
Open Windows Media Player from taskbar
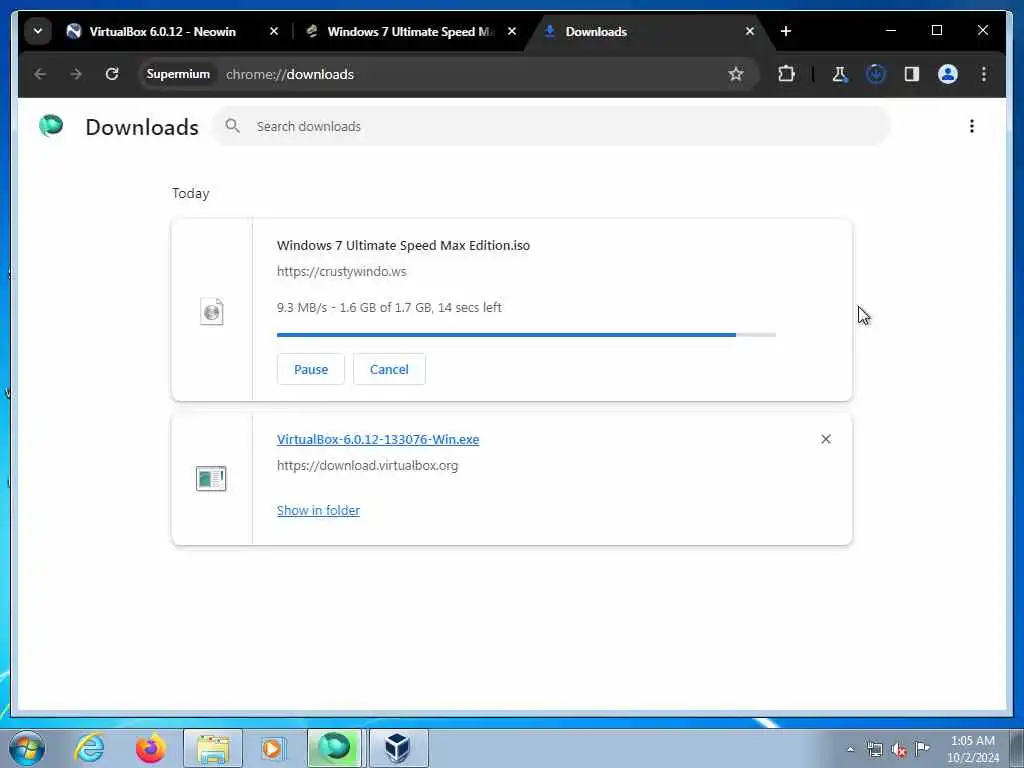[x=272, y=748]
